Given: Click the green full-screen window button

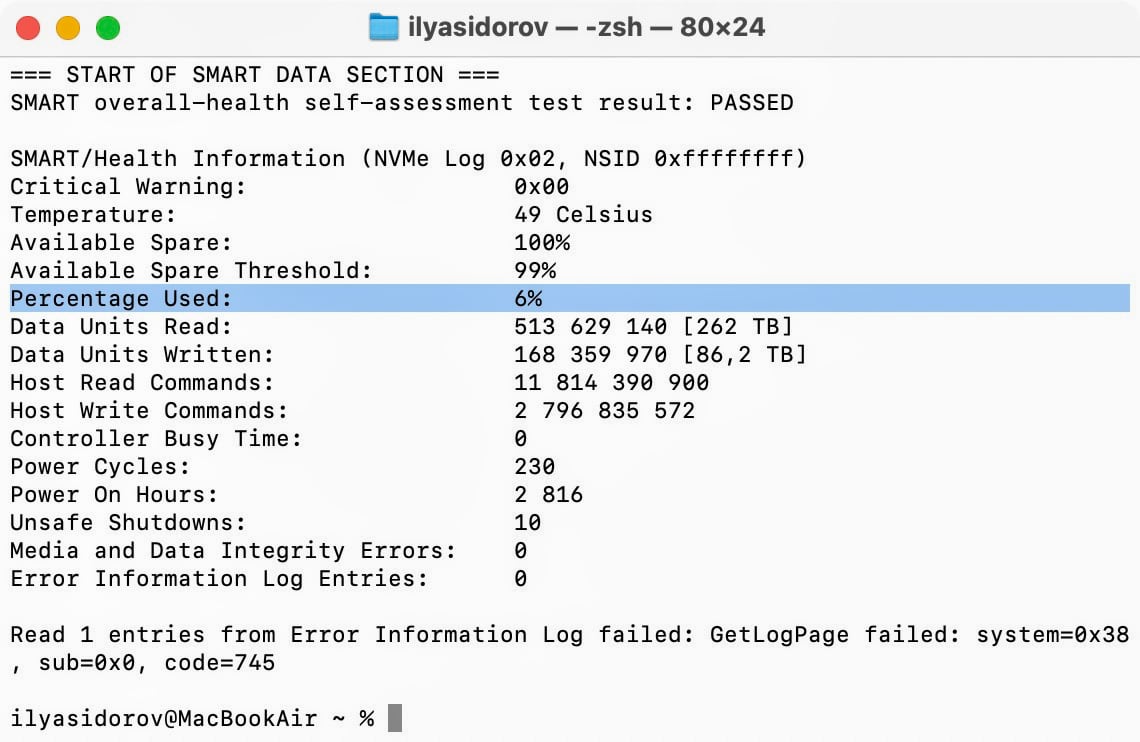Looking at the screenshot, I should pos(108,28).
